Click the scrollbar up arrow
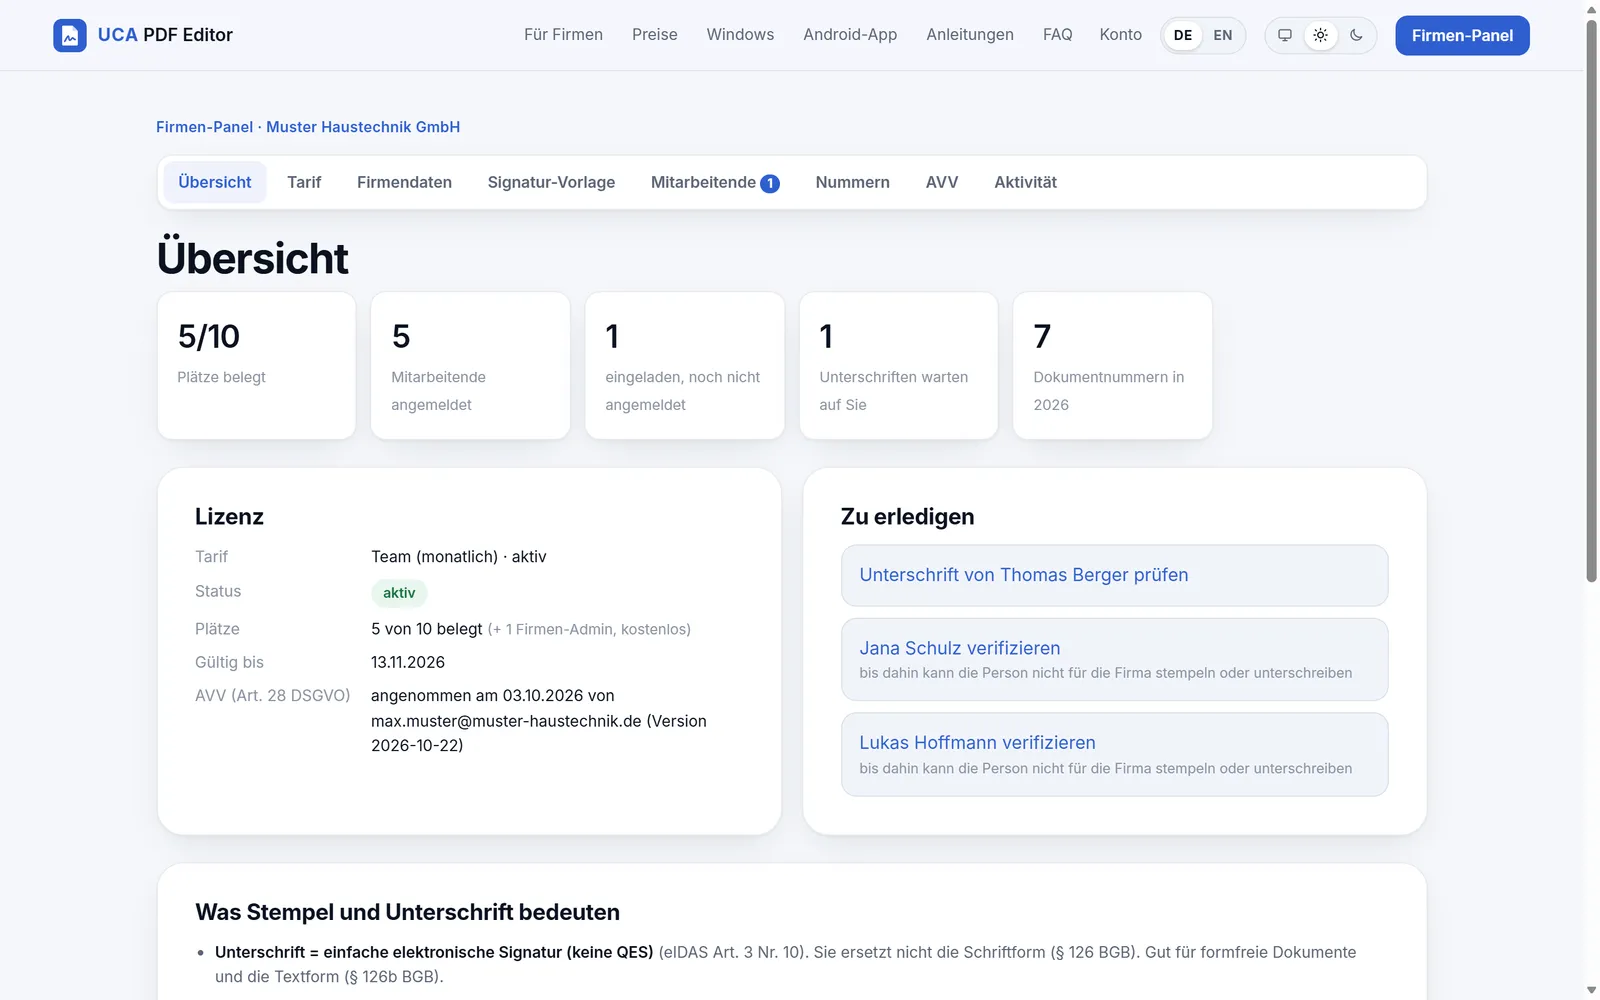This screenshot has width=1600, height=1000. pos(1592,9)
